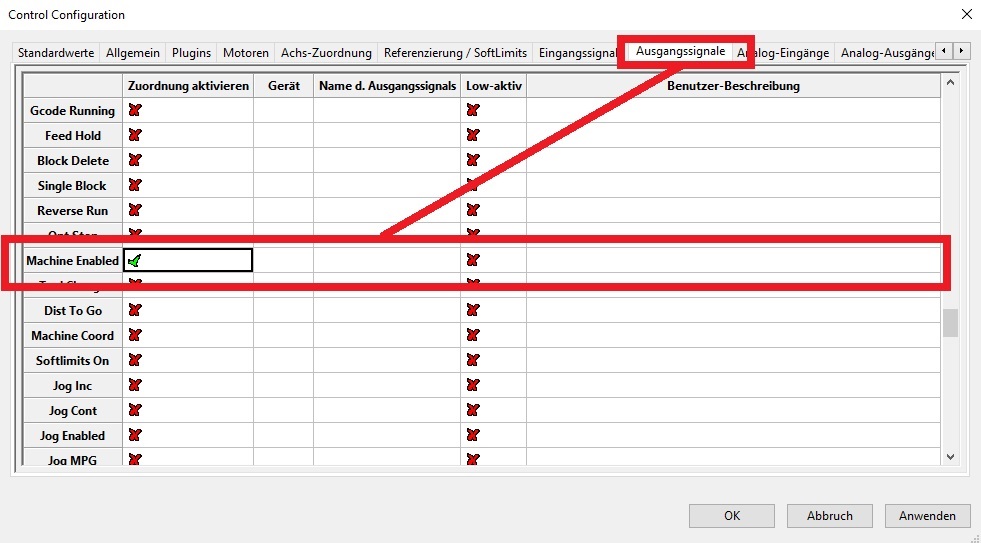The image size is (981, 543).
Task: Click the green check for Machine Enabled
Action: coord(135,260)
